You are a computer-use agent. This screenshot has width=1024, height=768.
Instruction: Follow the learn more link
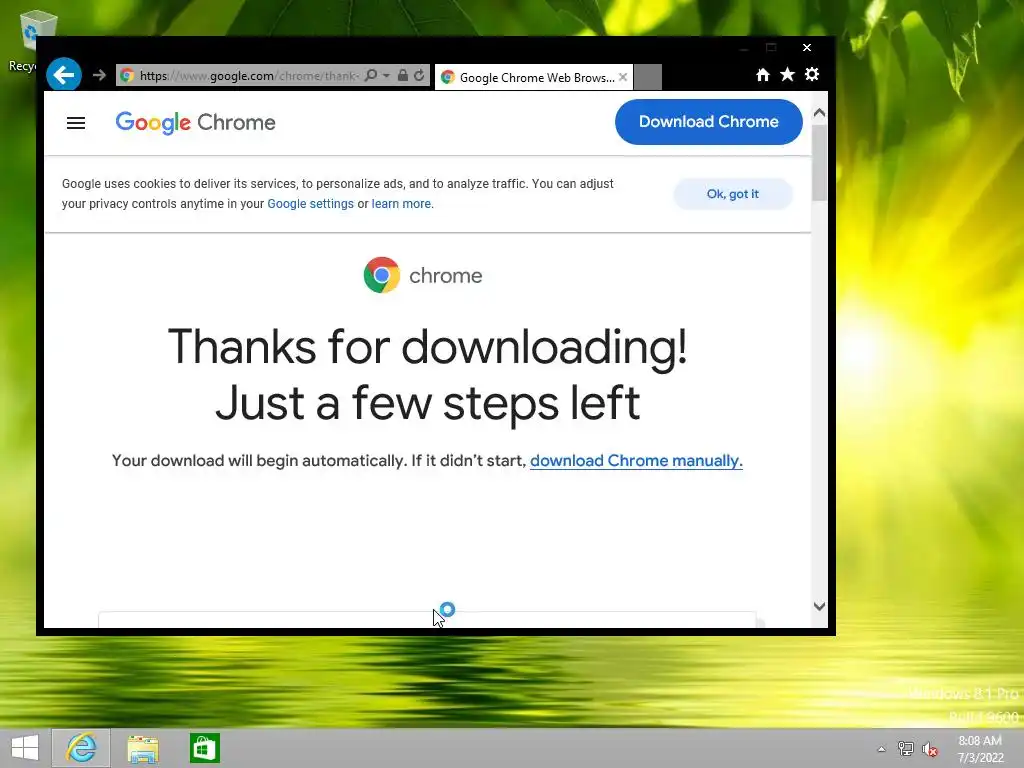point(401,204)
